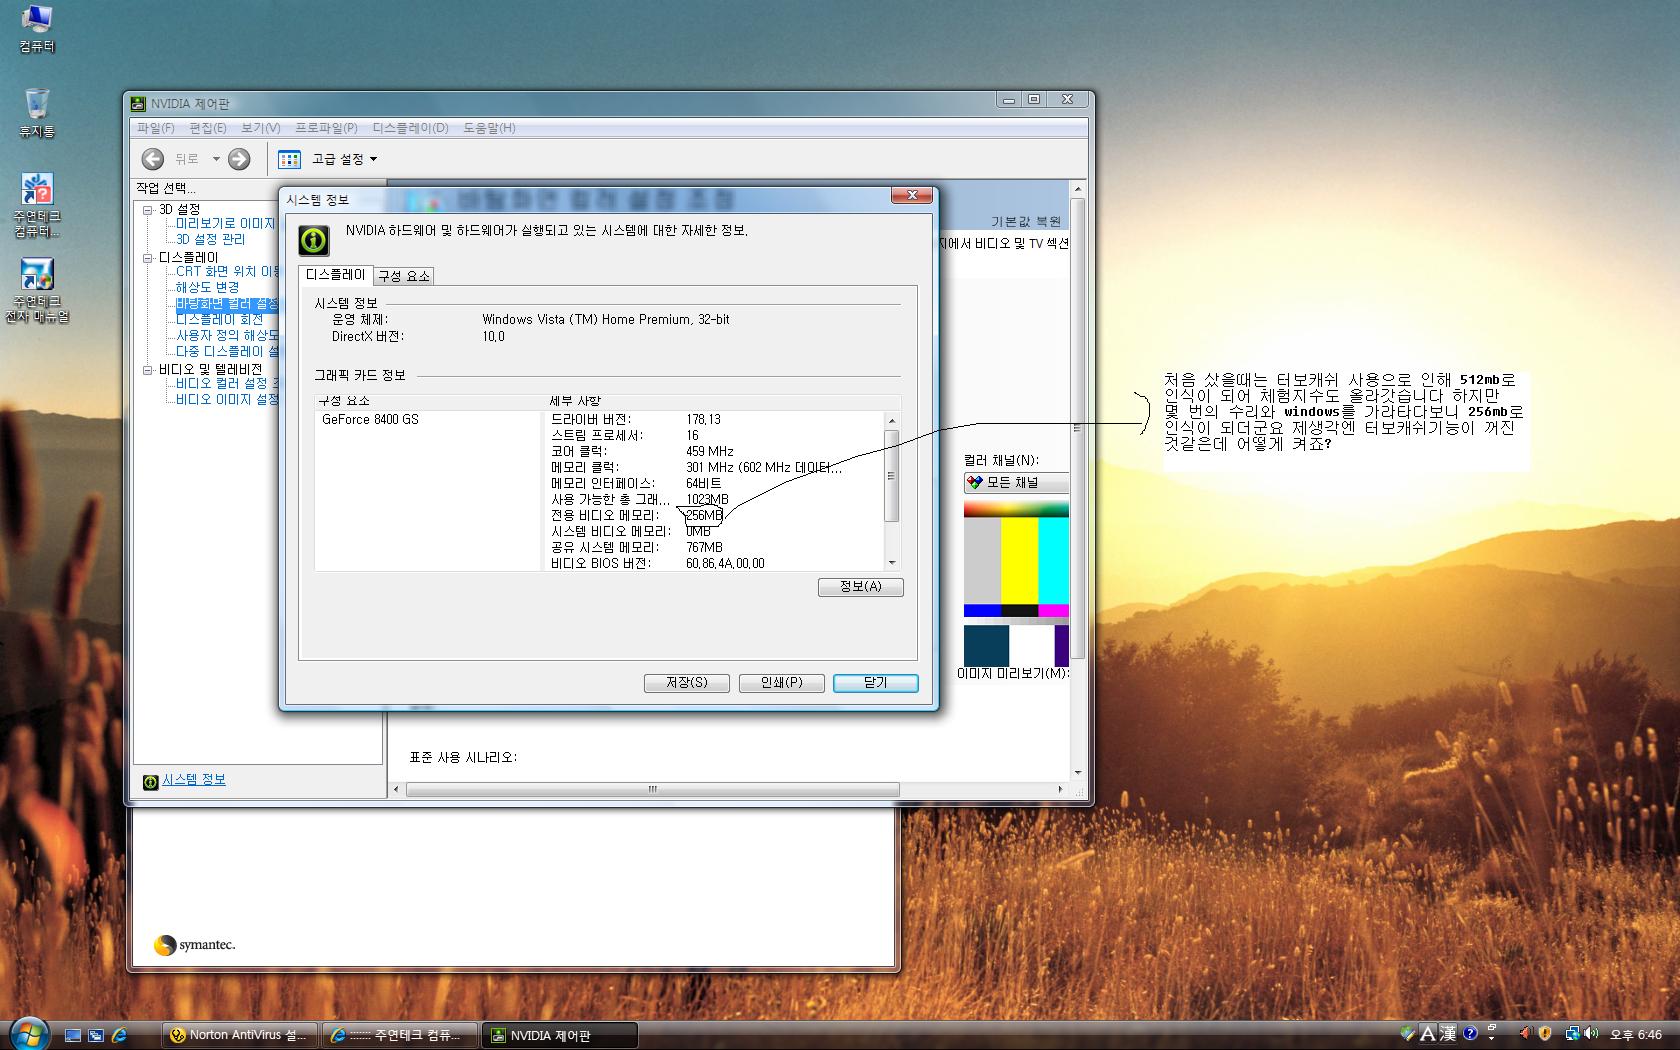Screen dimensions: 1680x1050
Task: Collapse the 디스플레이 tree node
Action: pos(148,258)
